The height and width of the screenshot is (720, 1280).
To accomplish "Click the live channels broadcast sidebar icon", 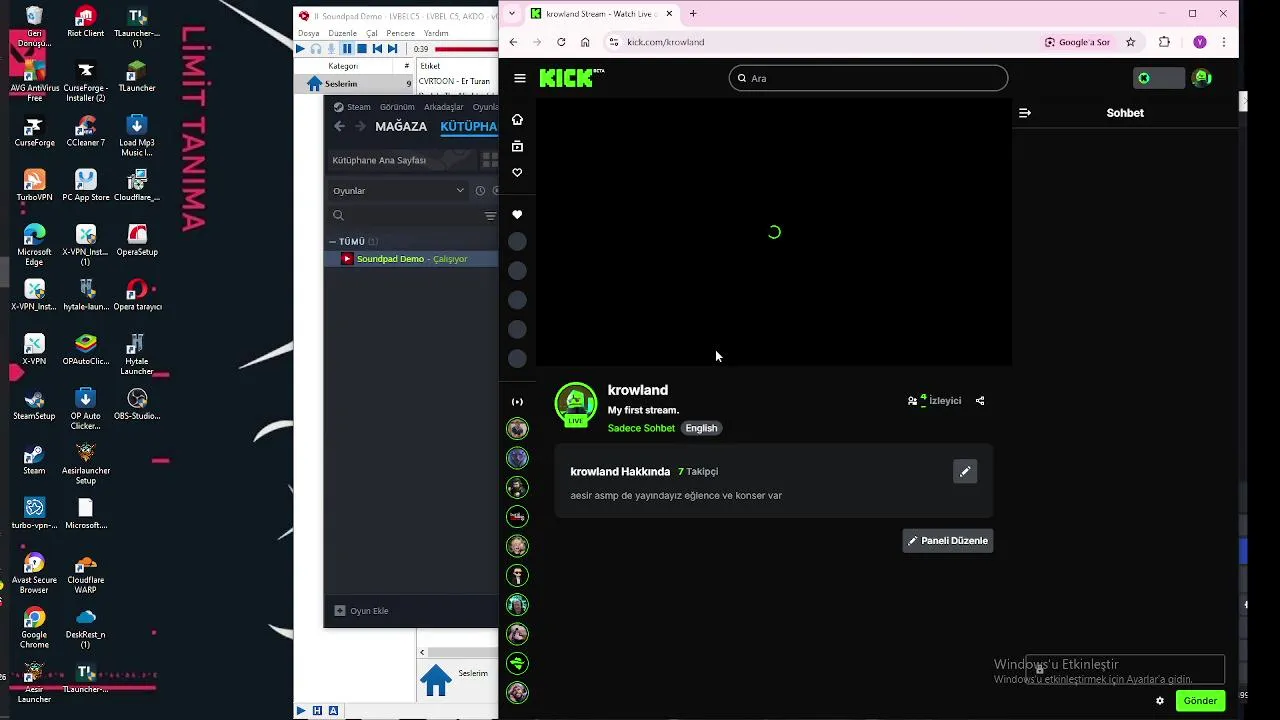I will click(517, 402).
